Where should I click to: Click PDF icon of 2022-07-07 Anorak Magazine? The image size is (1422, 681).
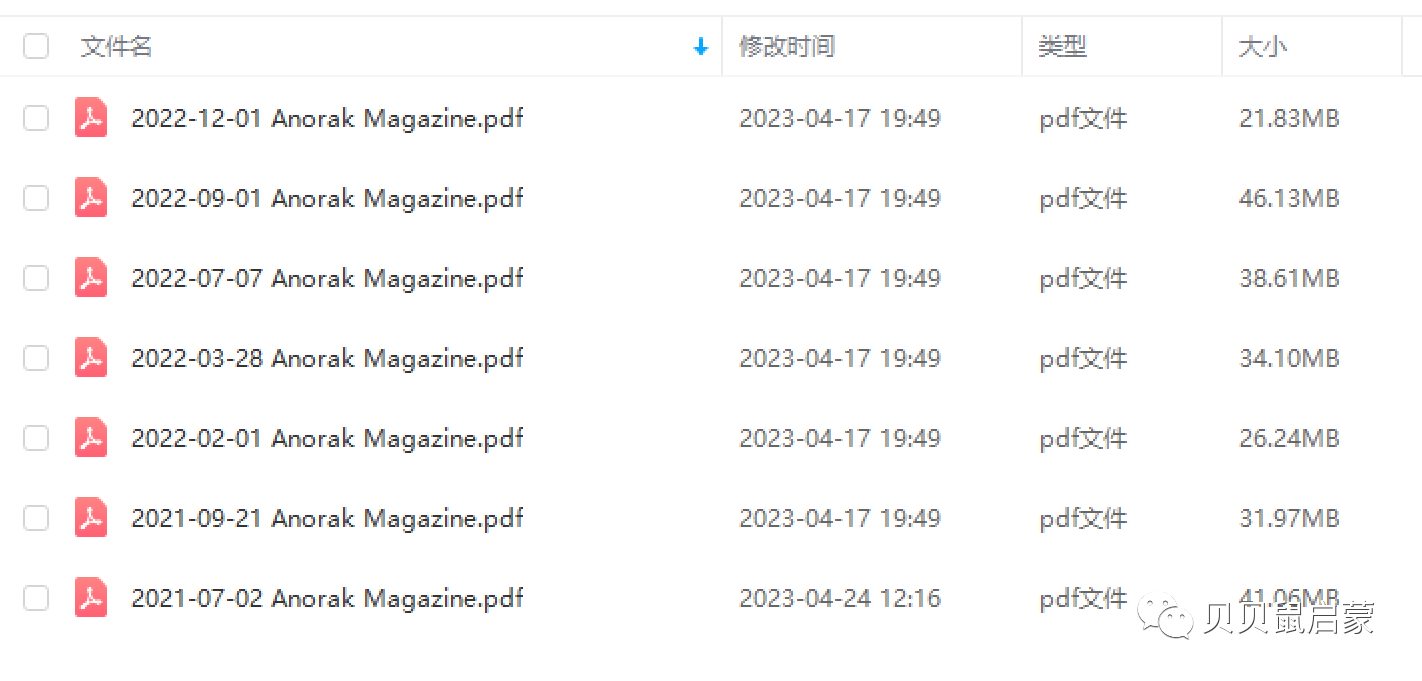(x=91, y=278)
